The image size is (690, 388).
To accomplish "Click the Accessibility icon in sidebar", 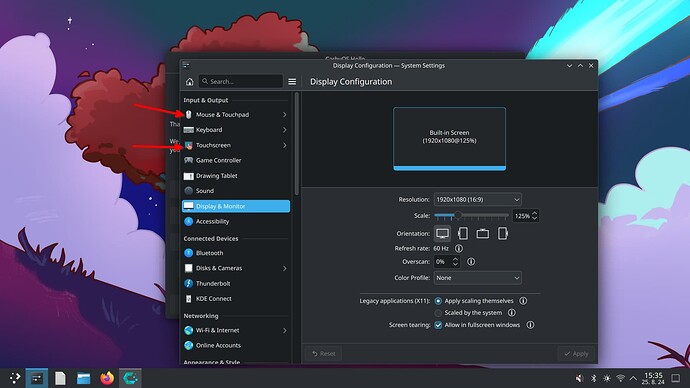I will 188,221.
